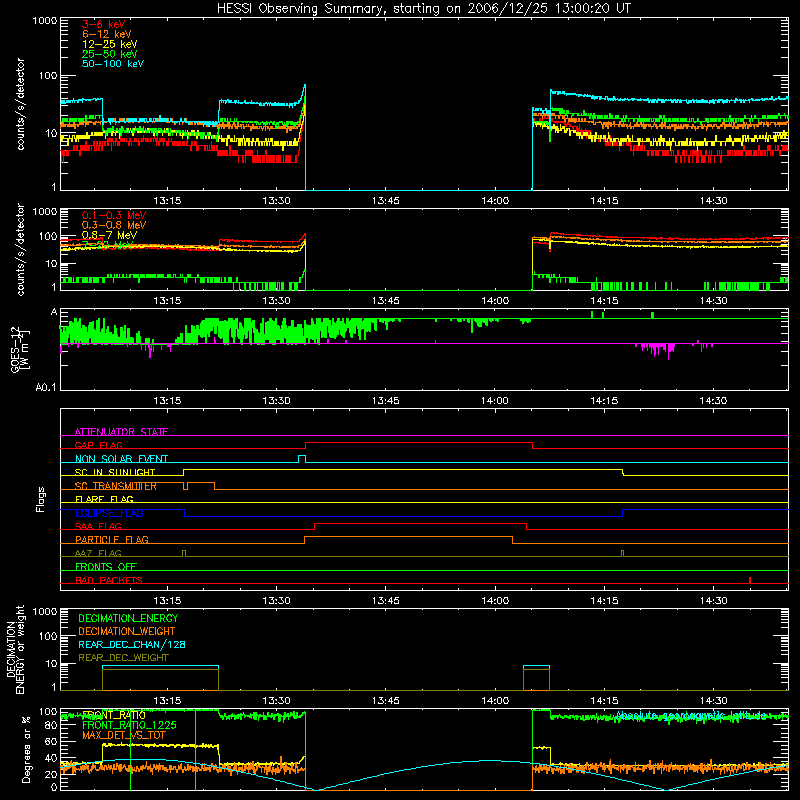The image size is (800, 800).
Task: Click the vertical Flags axis title
Action: tap(40, 499)
